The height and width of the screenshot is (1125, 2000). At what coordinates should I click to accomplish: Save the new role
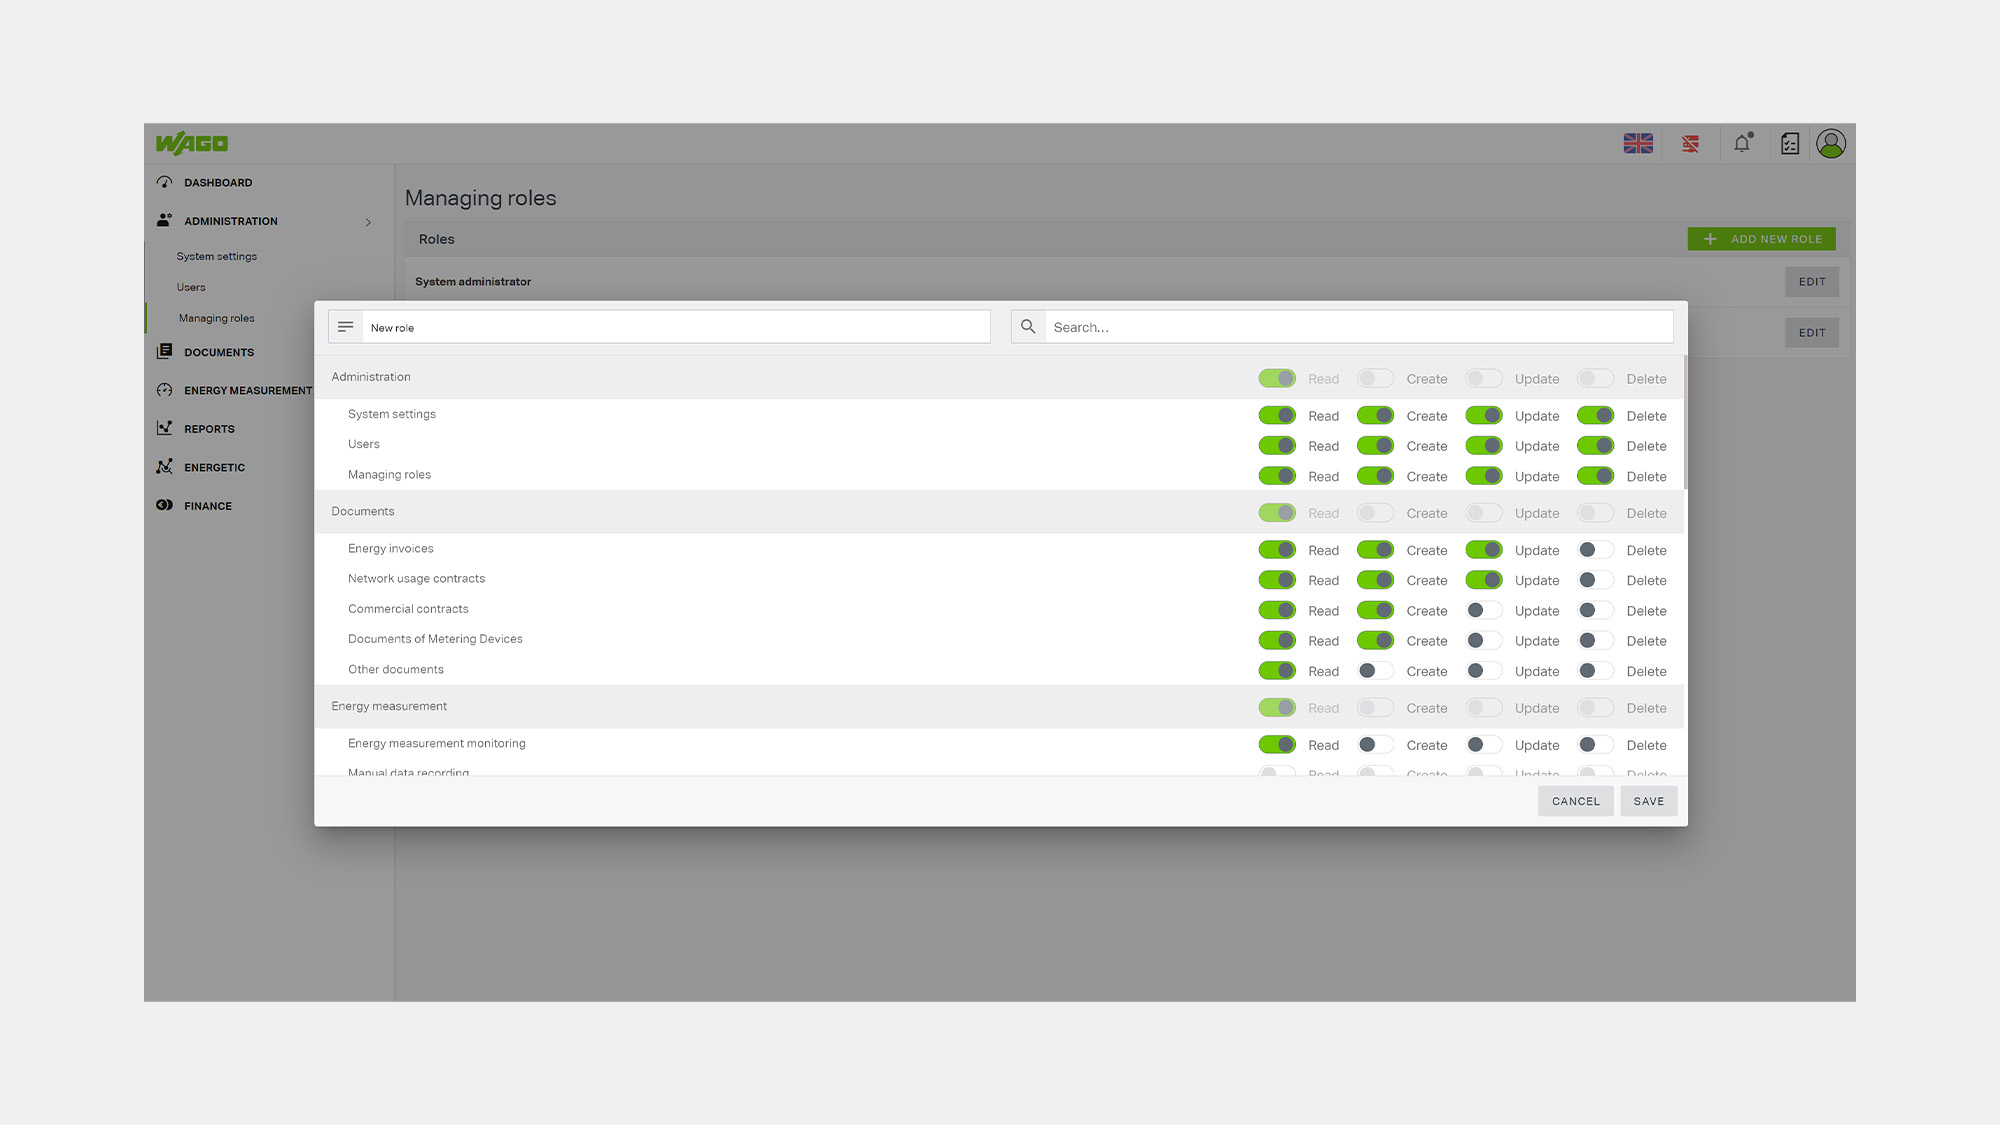pyautogui.click(x=1648, y=801)
